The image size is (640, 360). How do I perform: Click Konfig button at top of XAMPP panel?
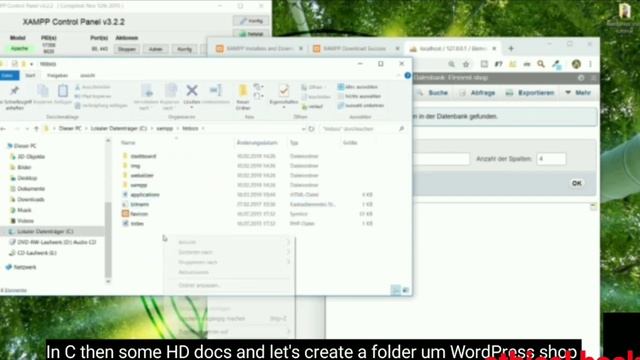251,21
